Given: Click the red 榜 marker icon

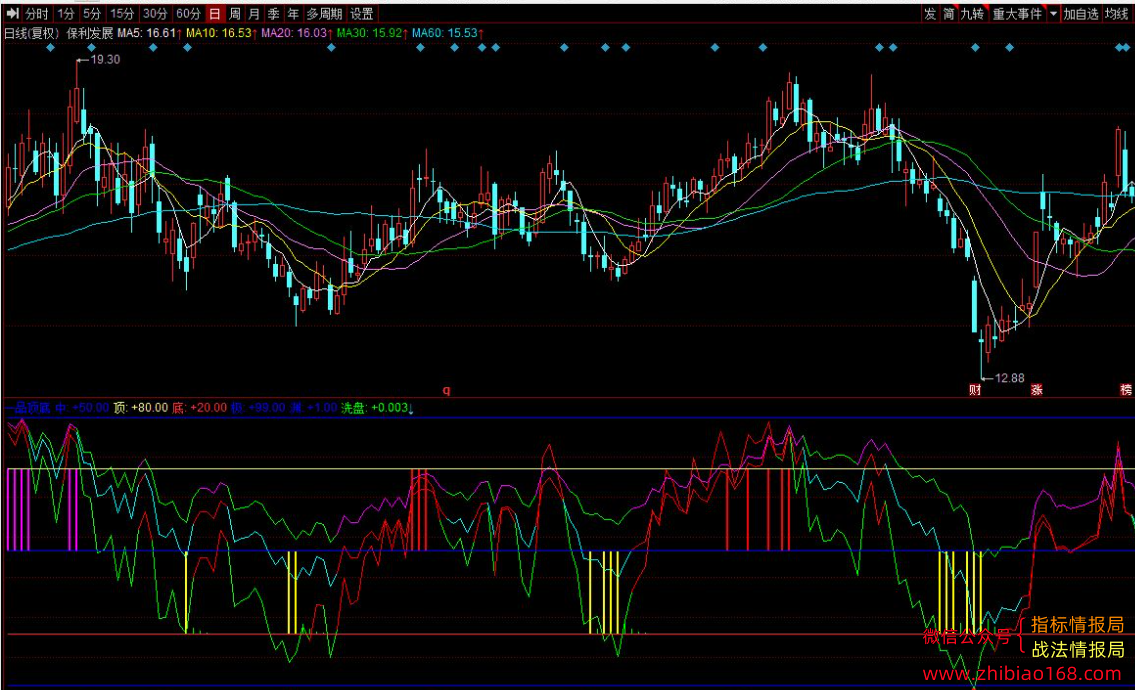Looking at the screenshot, I should click(x=1126, y=390).
